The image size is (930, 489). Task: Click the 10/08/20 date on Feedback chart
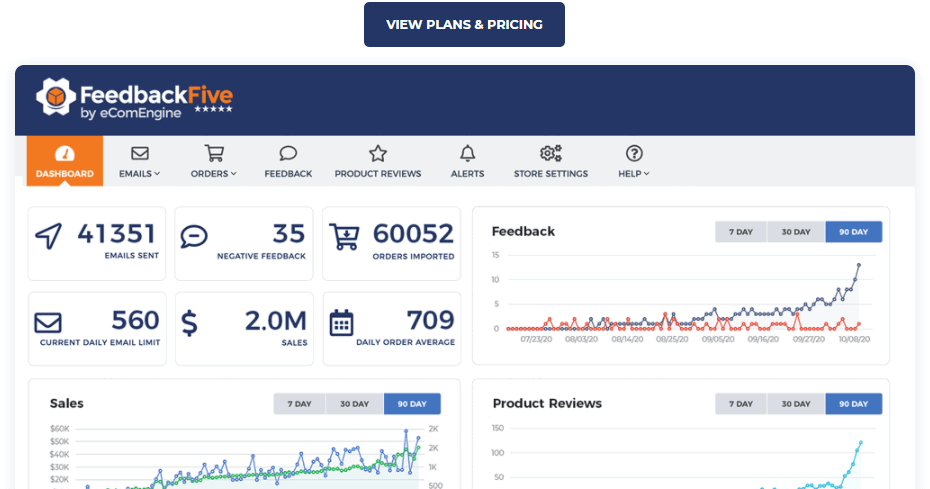pos(854,339)
